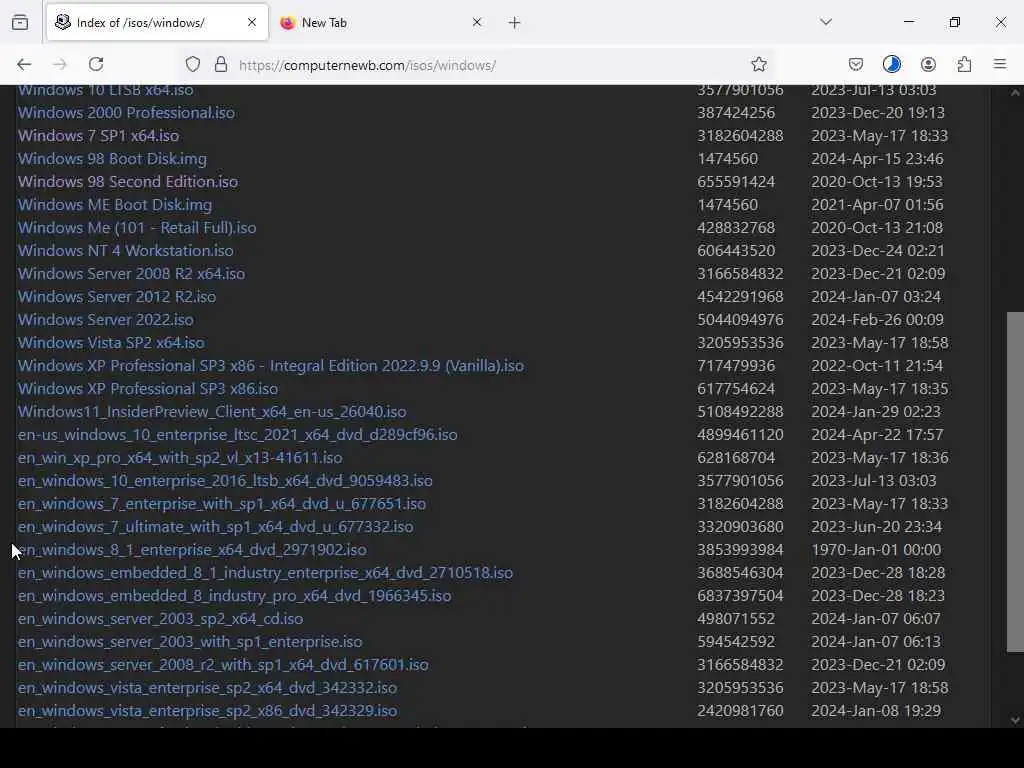
Task: Download en_windows_embedded_8_1_industry_enterprise iso
Action: coord(265,573)
